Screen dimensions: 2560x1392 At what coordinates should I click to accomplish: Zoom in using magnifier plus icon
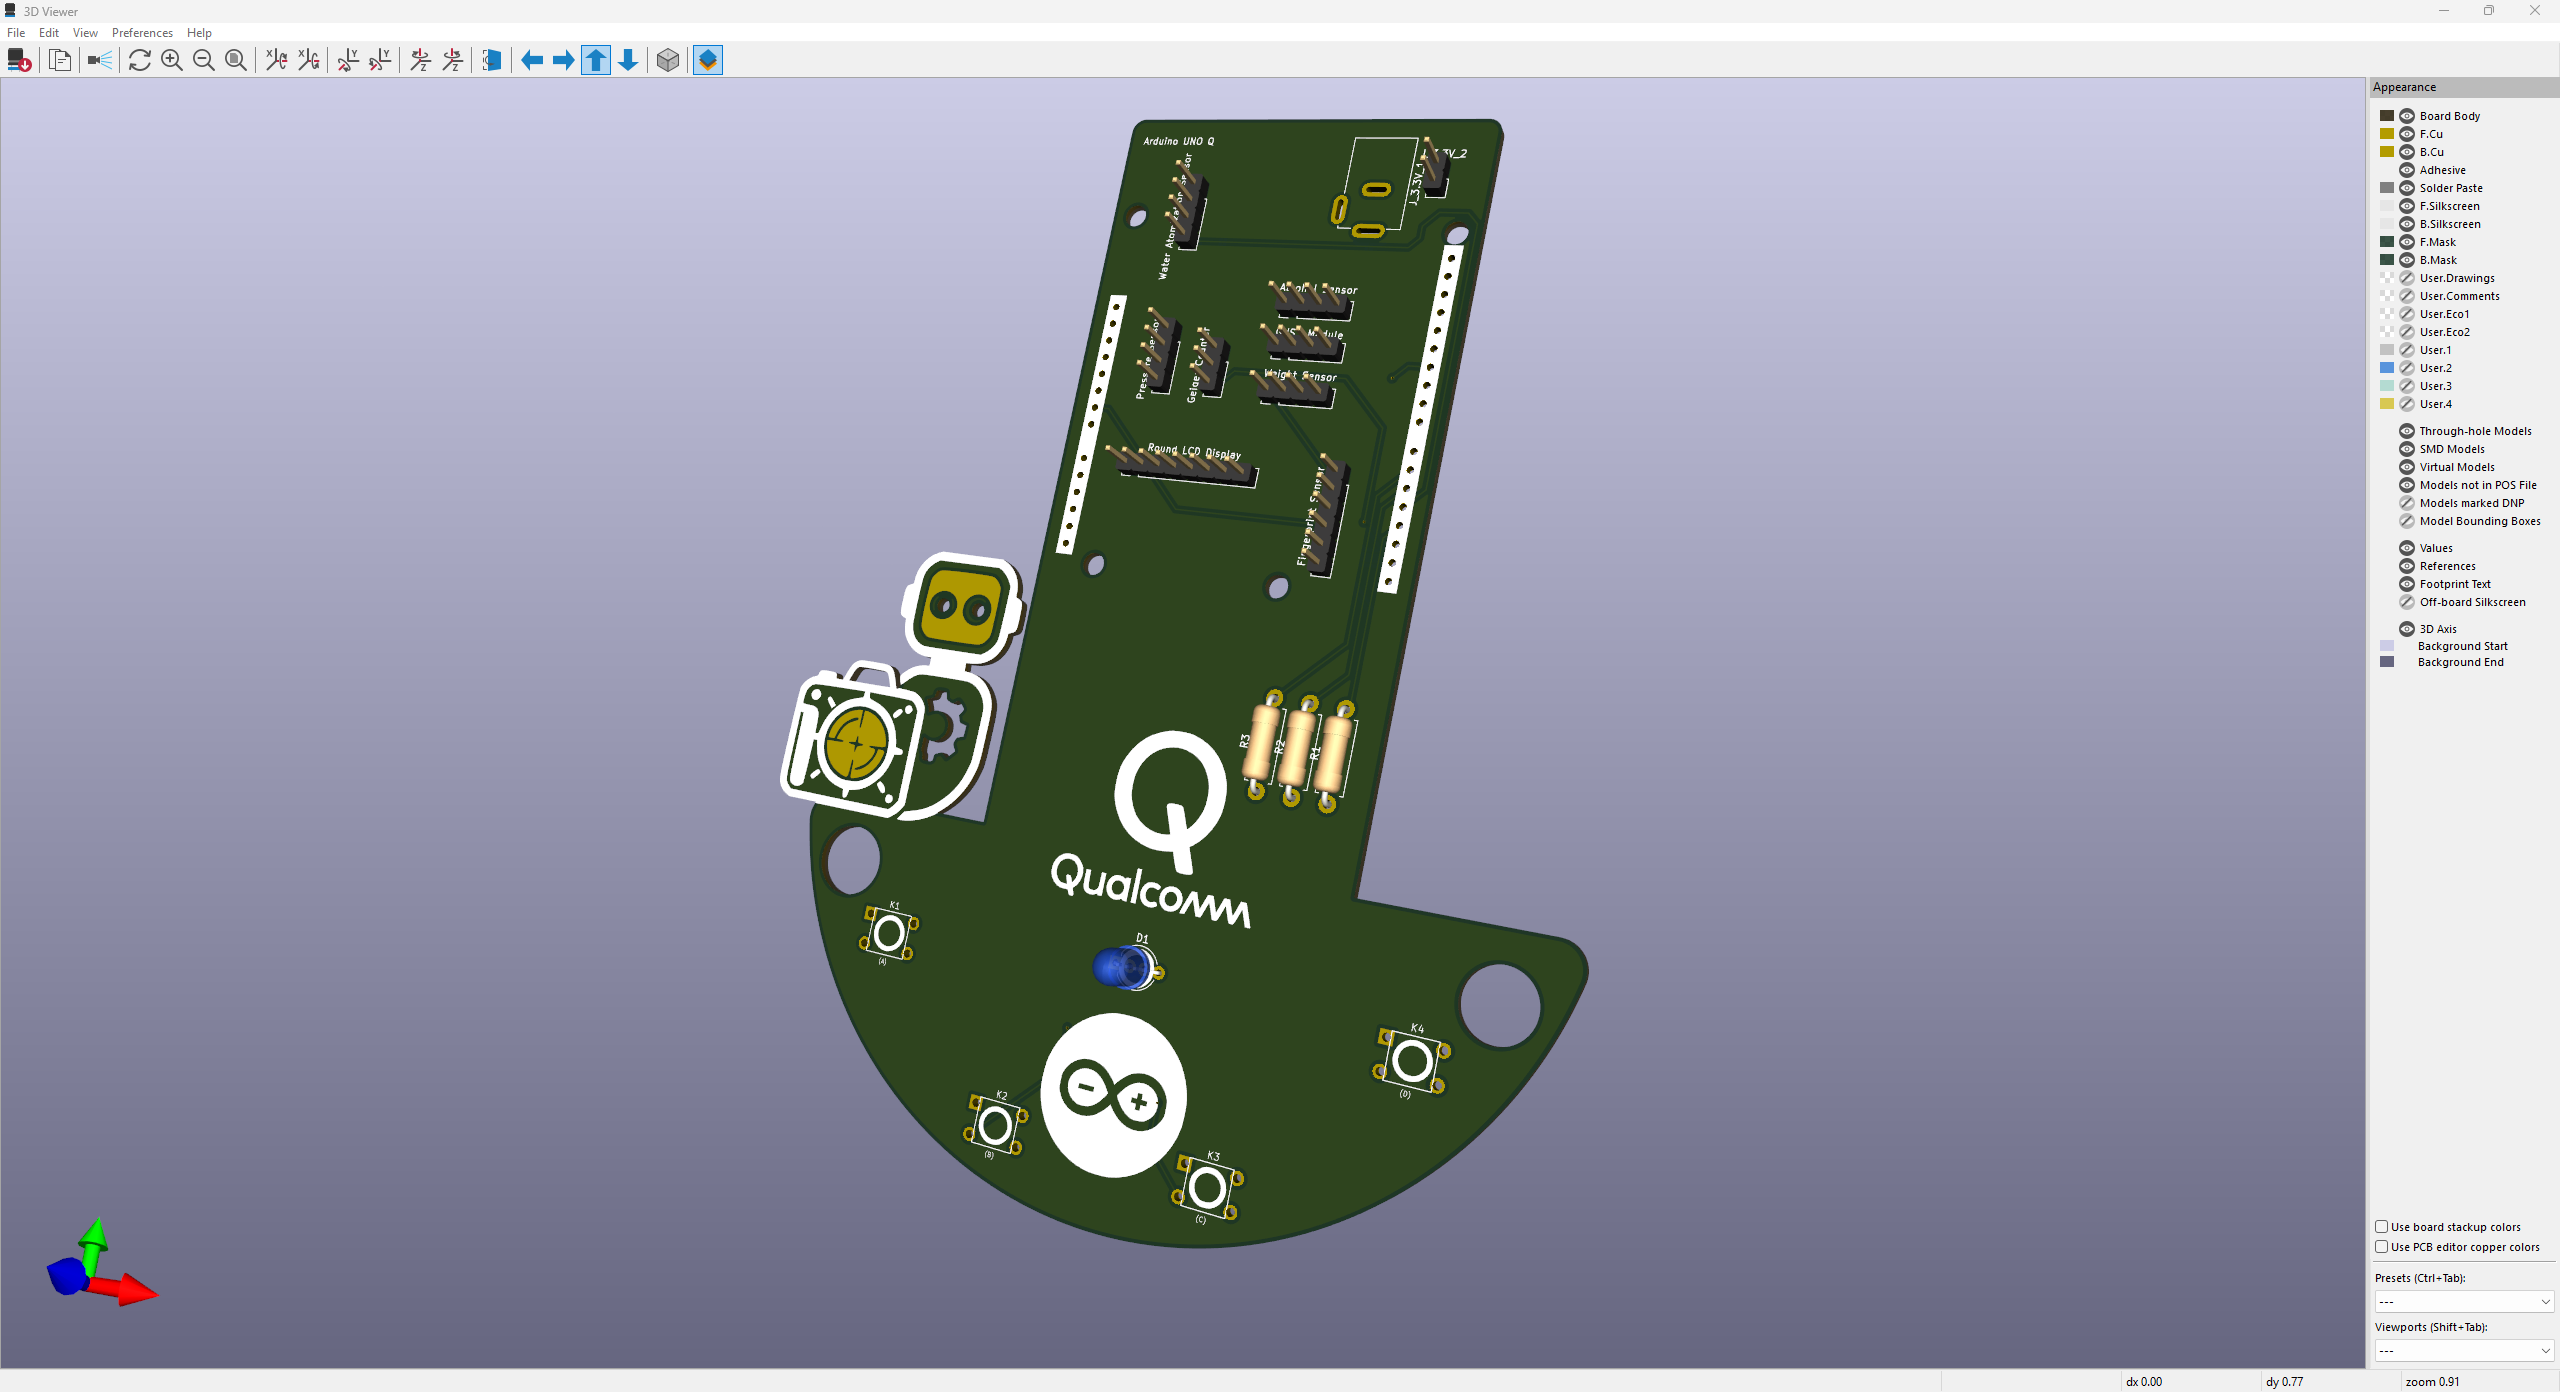point(172,60)
